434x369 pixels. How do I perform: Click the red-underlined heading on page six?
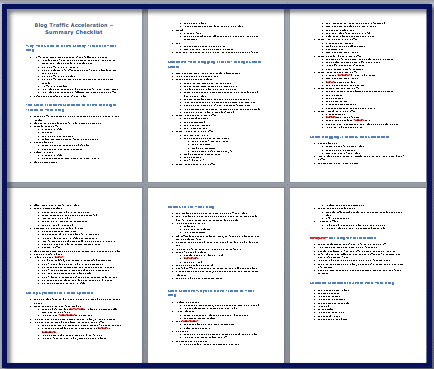pos(343,238)
